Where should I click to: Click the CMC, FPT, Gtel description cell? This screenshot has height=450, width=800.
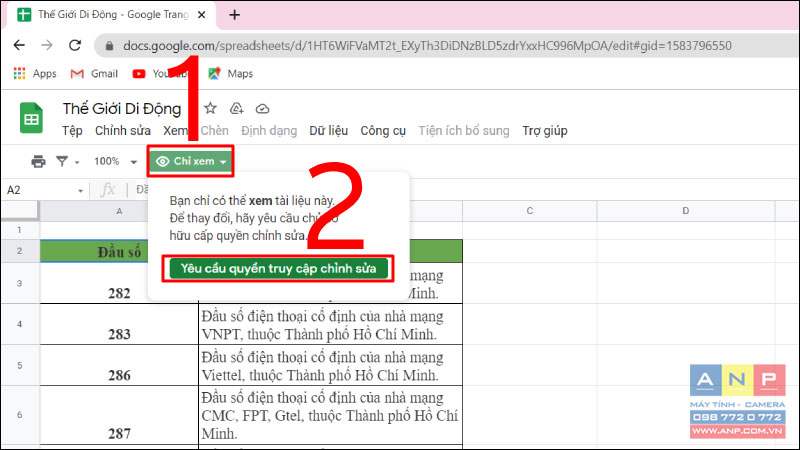[331, 415]
